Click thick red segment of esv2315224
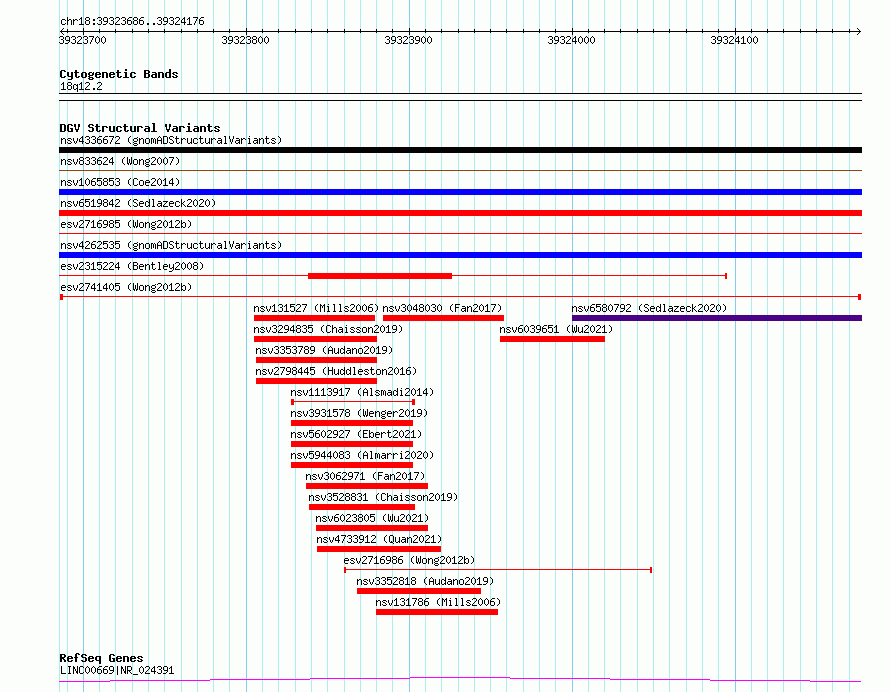 click(x=380, y=276)
